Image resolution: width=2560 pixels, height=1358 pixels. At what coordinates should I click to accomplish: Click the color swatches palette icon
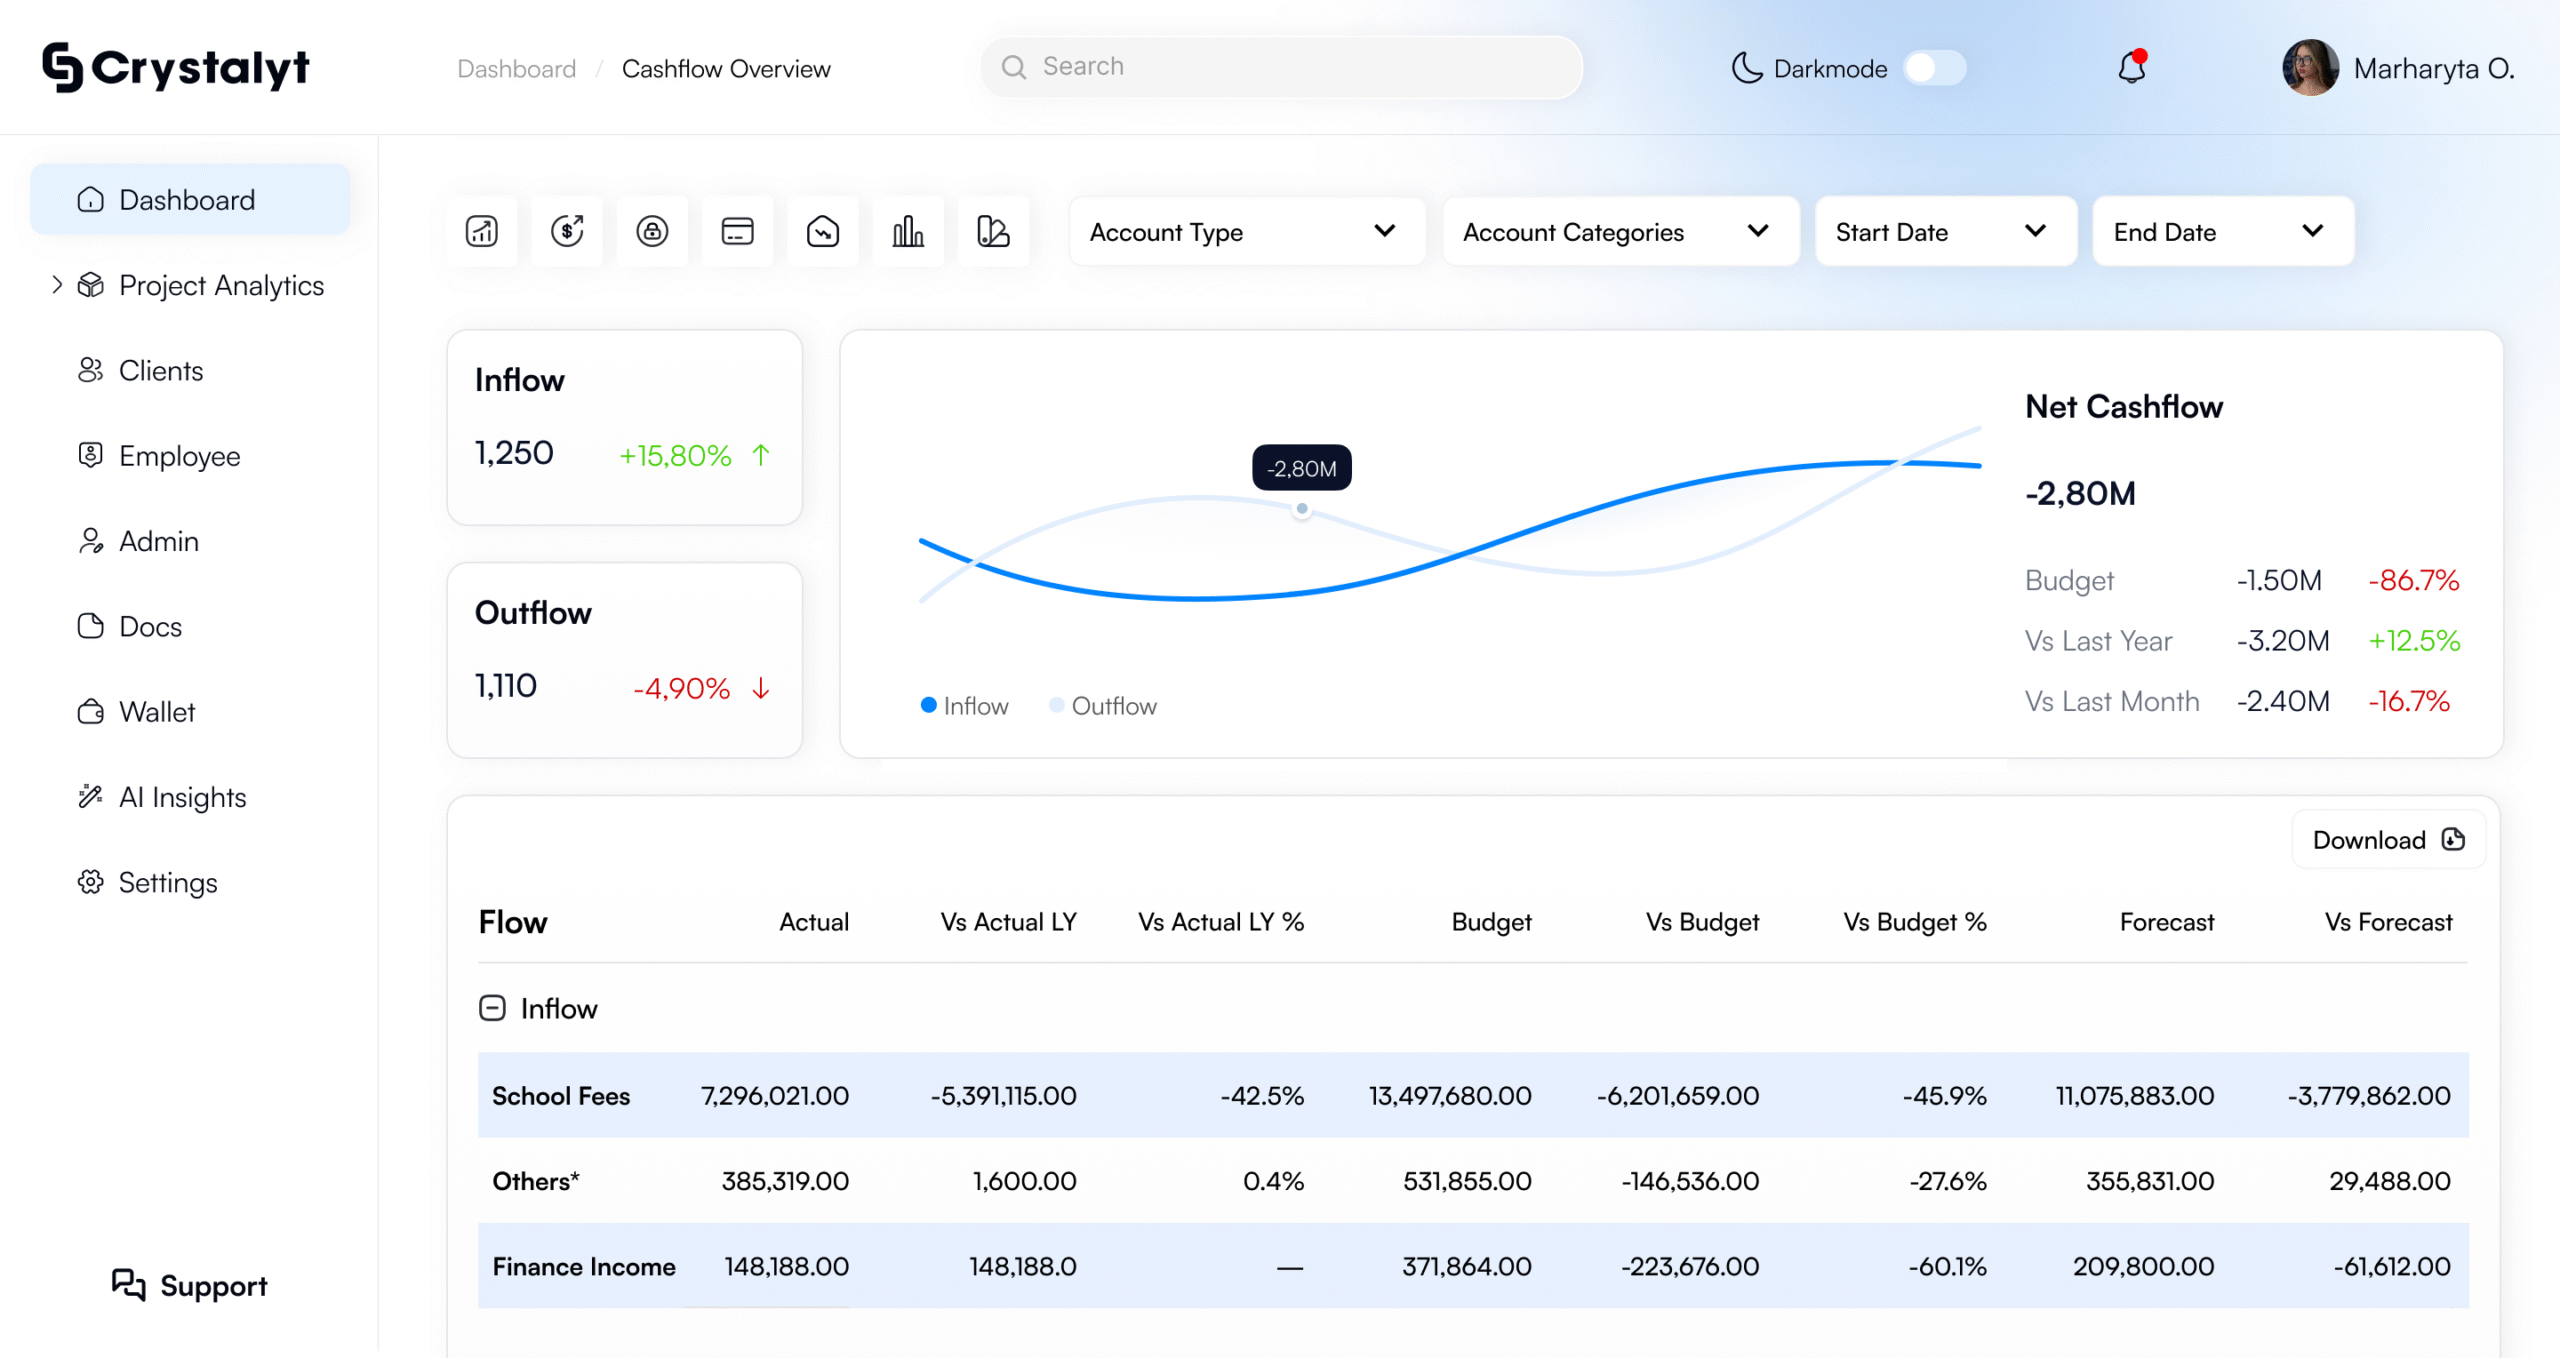[x=992, y=232]
